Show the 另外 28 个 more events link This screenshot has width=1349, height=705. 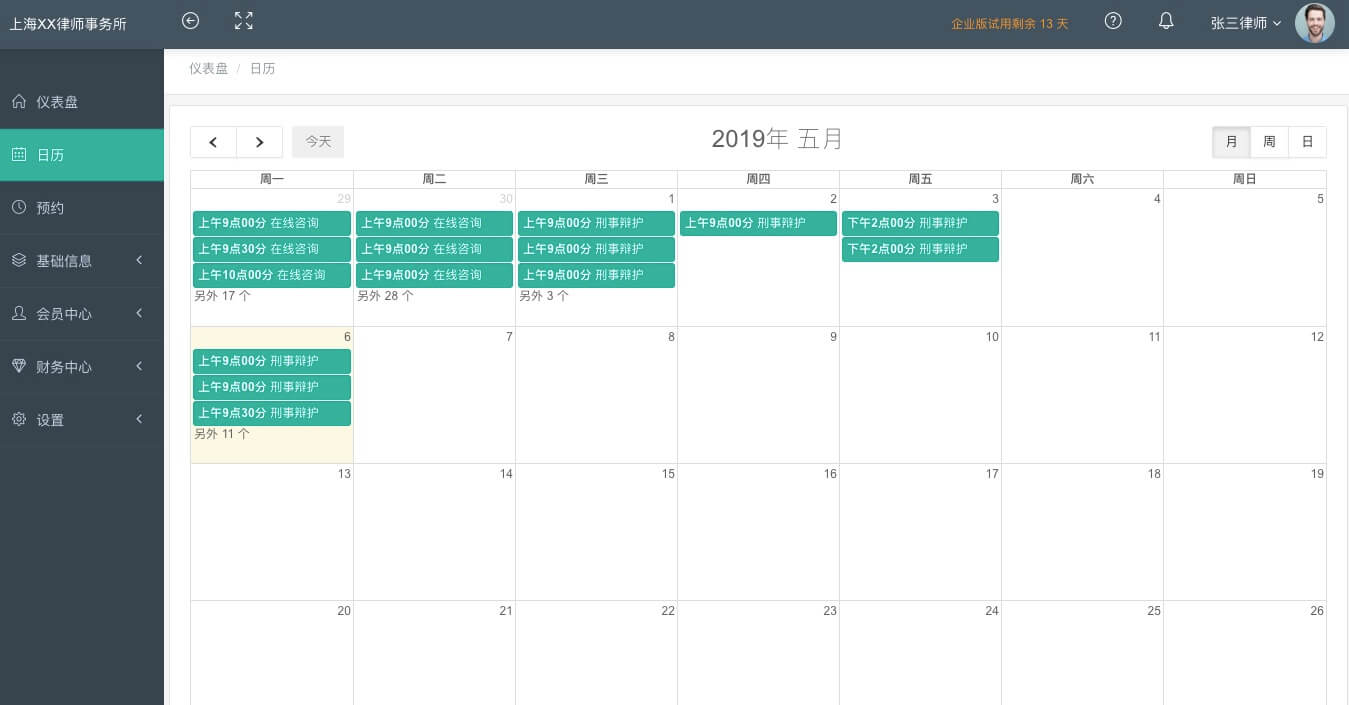(x=385, y=296)
